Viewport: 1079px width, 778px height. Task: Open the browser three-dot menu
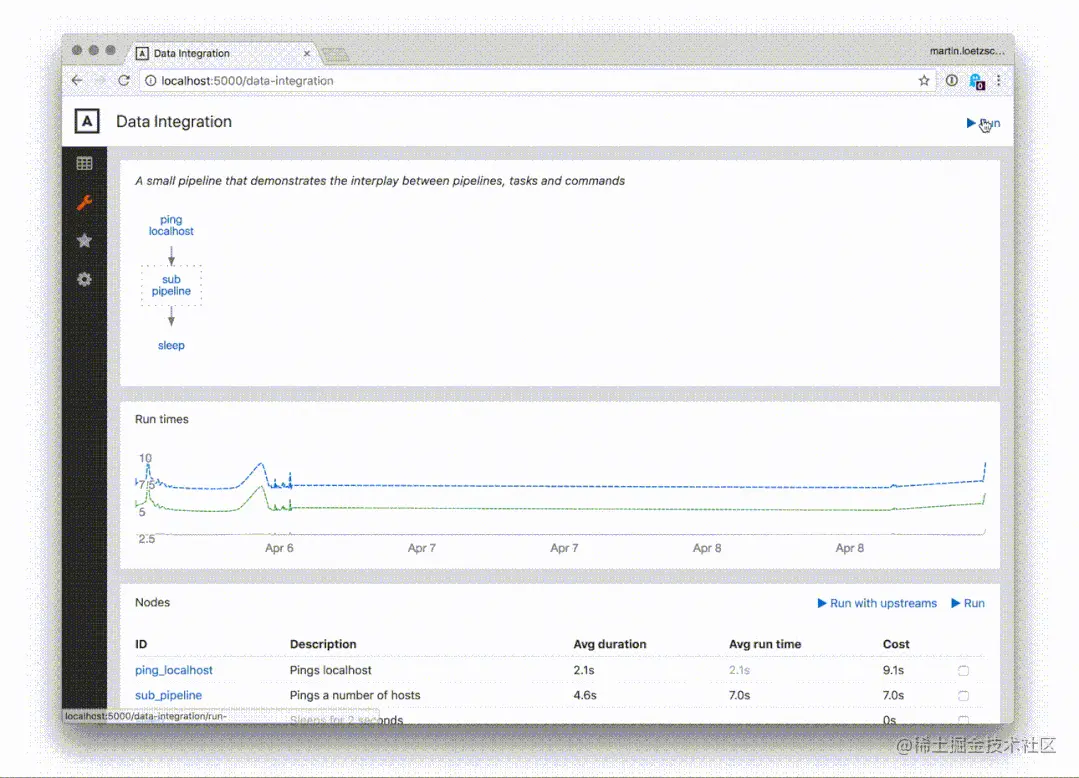(998, 80)
